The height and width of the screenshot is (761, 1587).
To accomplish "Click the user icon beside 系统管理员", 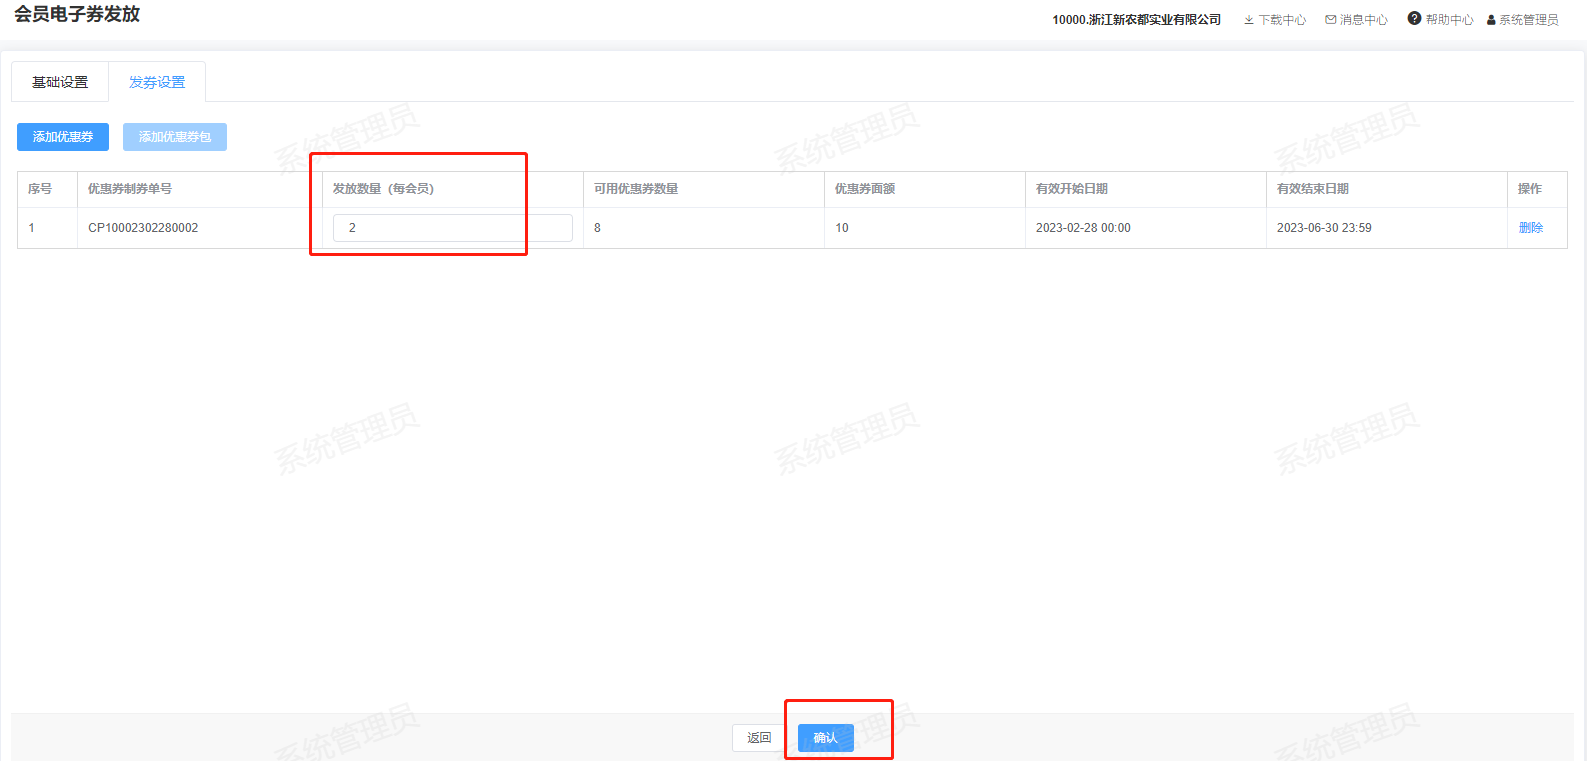I will coord(1491,20).
